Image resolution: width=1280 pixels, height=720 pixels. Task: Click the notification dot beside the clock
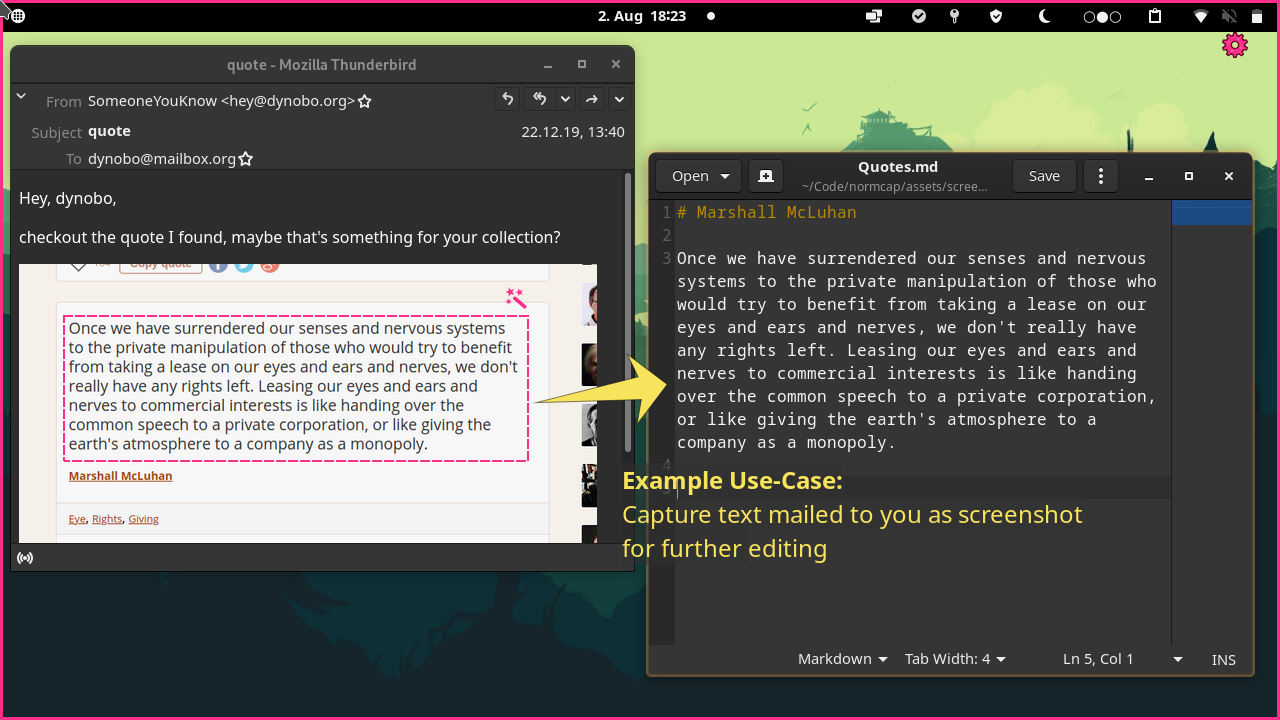coord(711,16)
